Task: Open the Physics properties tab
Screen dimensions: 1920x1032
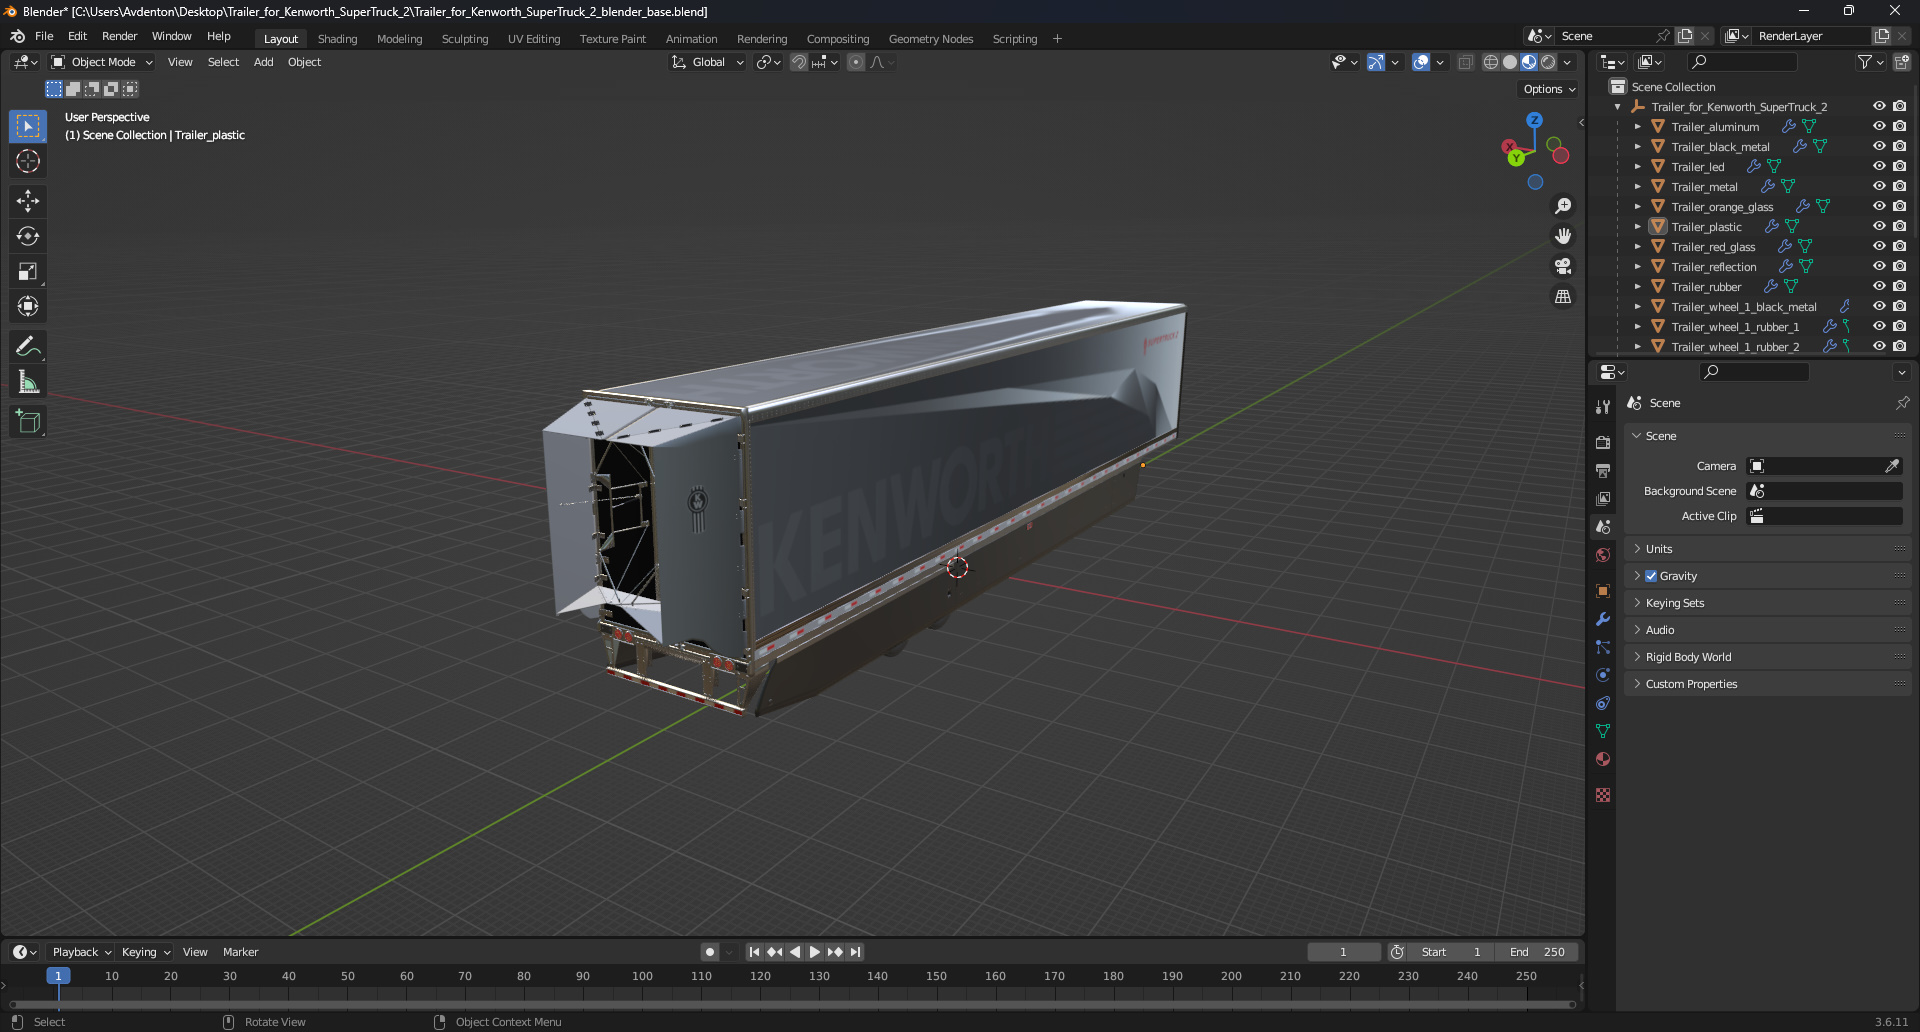Action: (1603, 675)
